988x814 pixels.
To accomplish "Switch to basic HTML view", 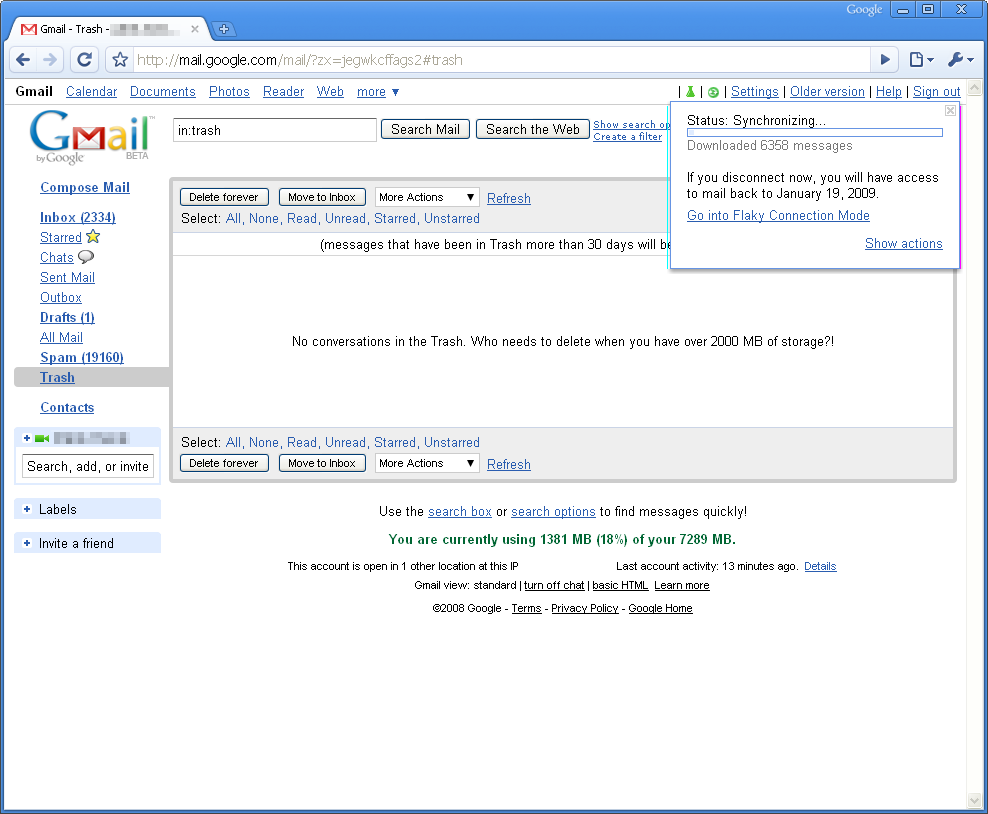I will [x=620, y=585].
